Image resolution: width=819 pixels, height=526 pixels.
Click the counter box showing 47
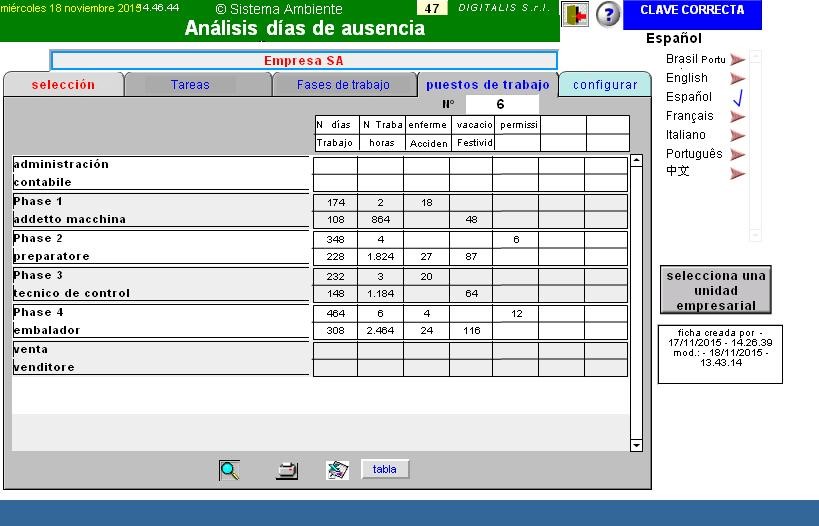point(431,8)
